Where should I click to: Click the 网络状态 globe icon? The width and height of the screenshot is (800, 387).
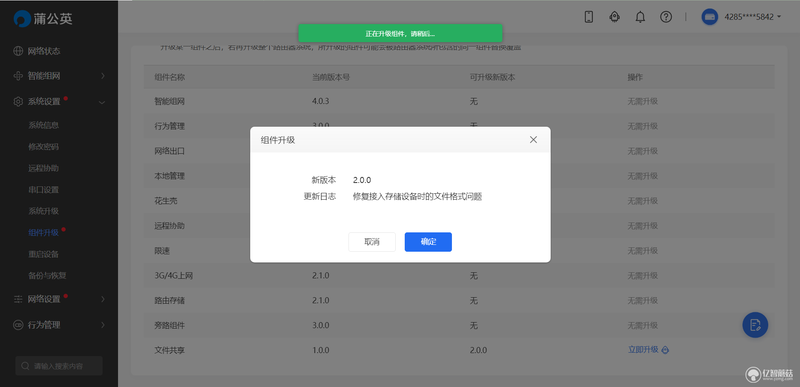click(18, 51)
